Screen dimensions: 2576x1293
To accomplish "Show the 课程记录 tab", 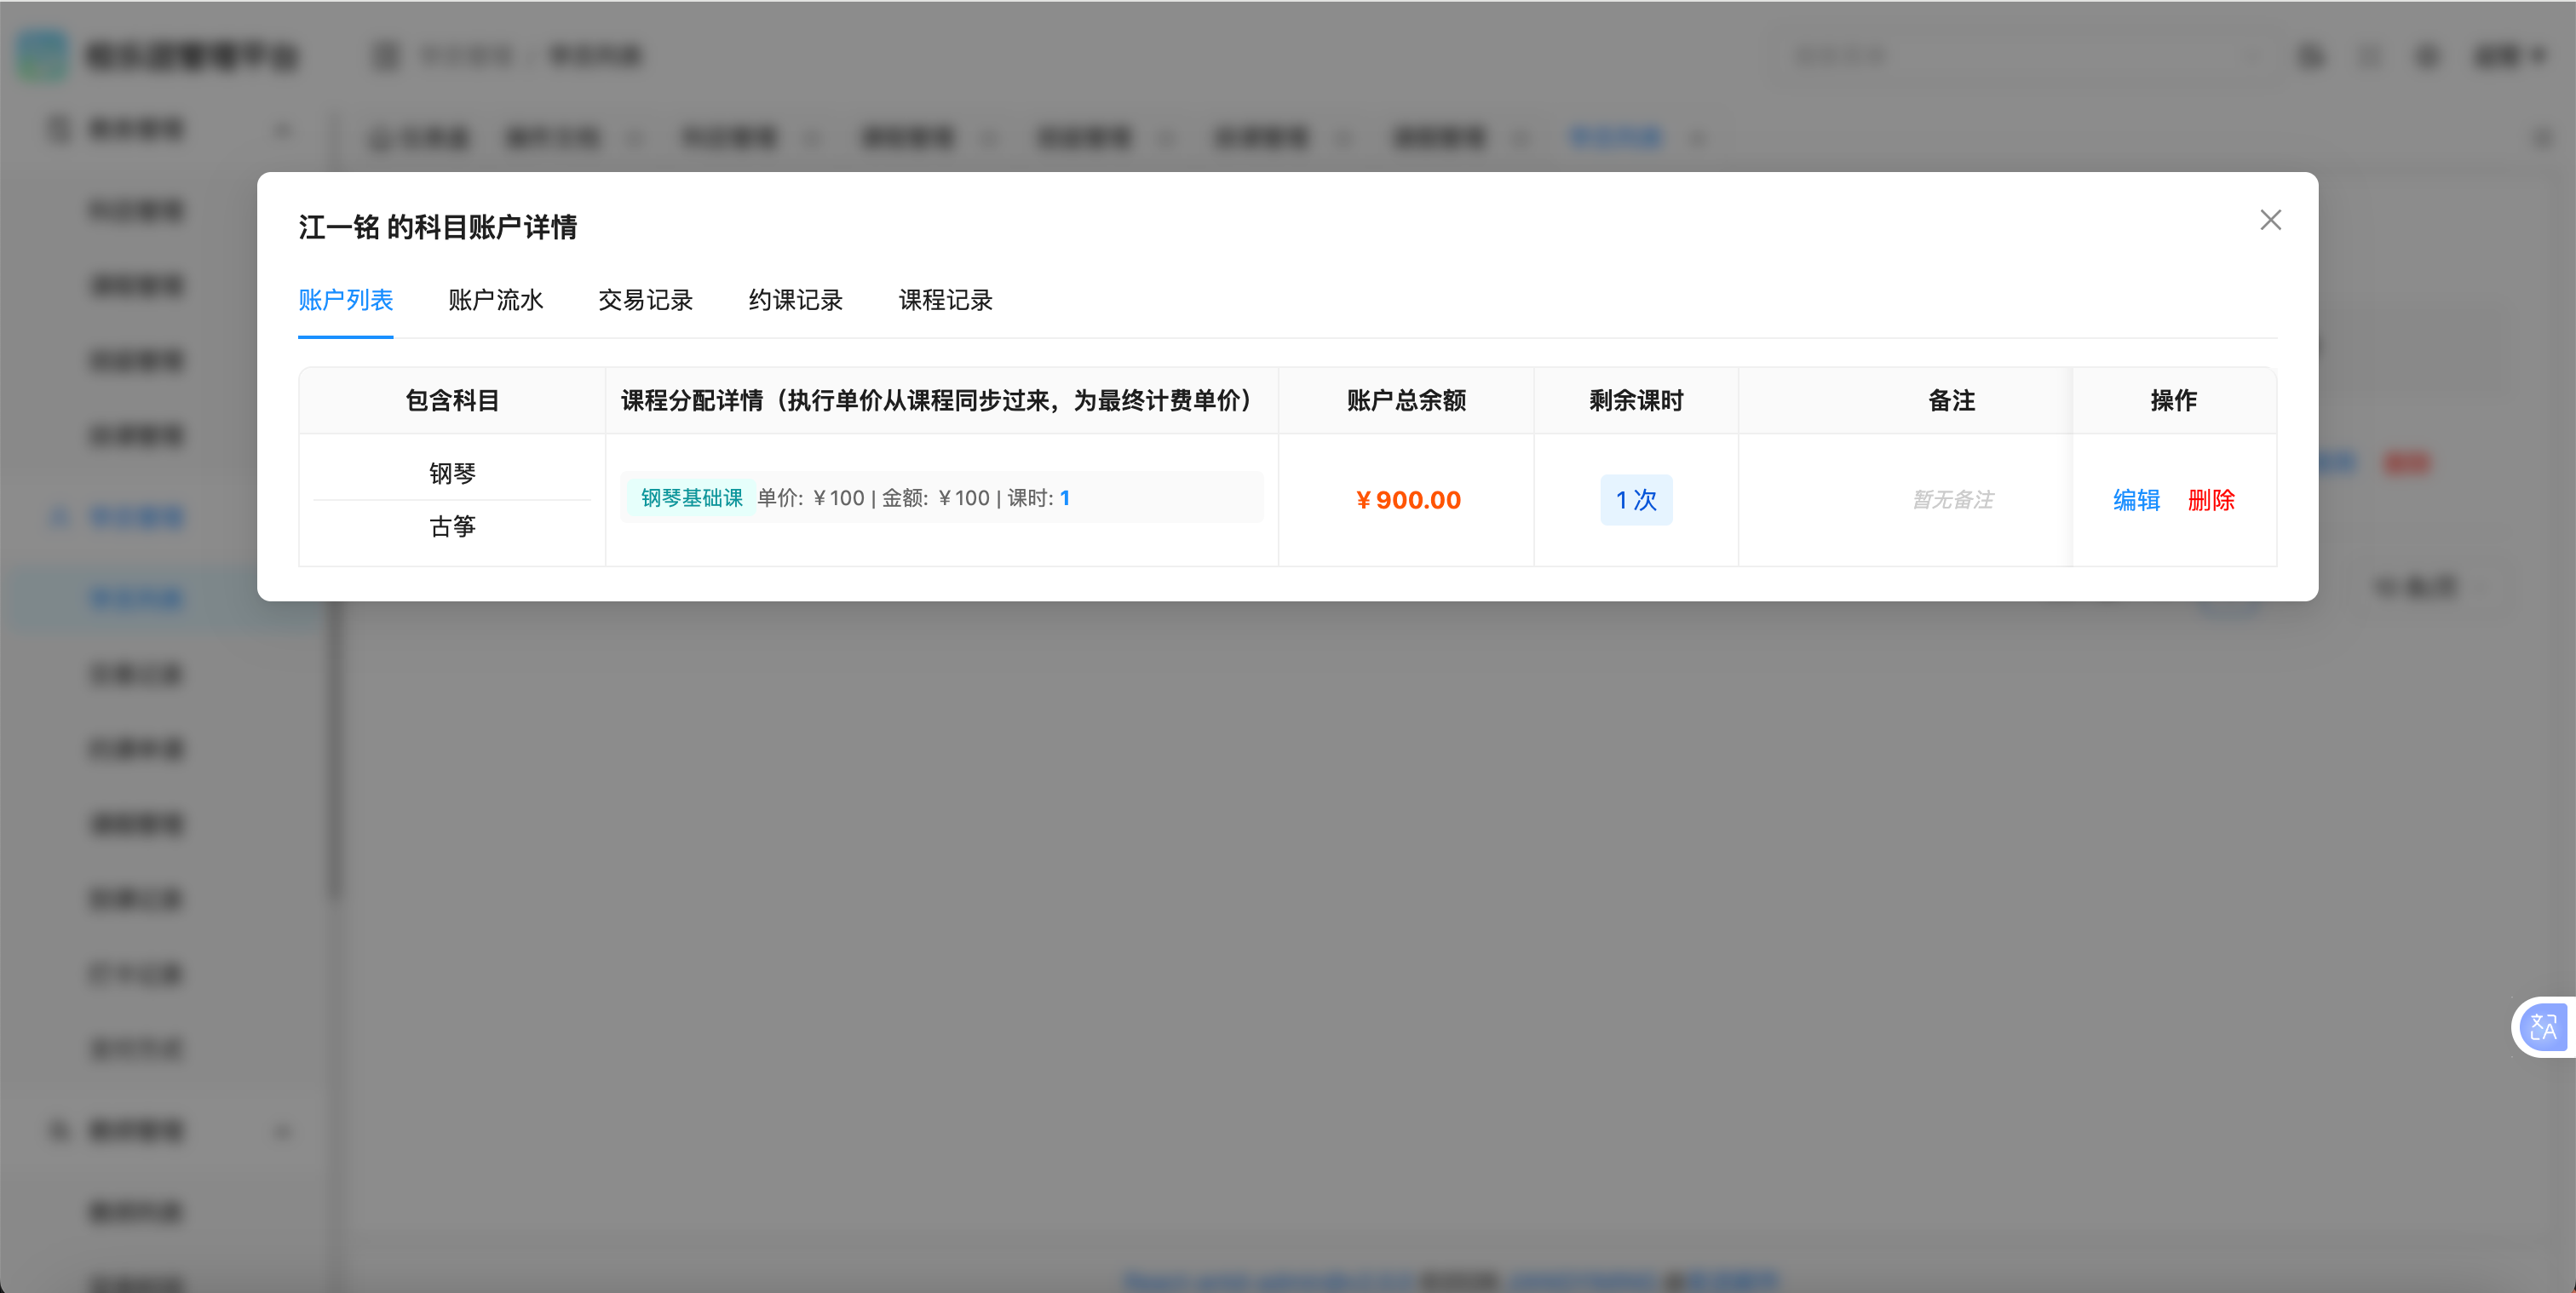I will tap(945, 300).
